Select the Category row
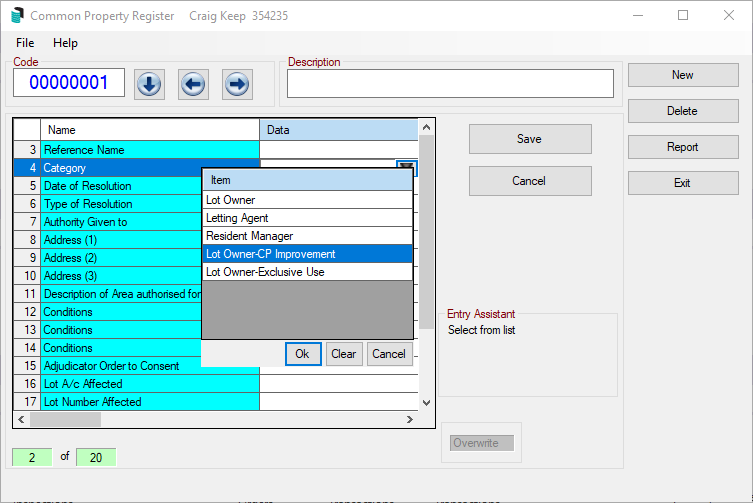Image resolution: width=753 pixels, height=503 pixels. tap(122, 168)
